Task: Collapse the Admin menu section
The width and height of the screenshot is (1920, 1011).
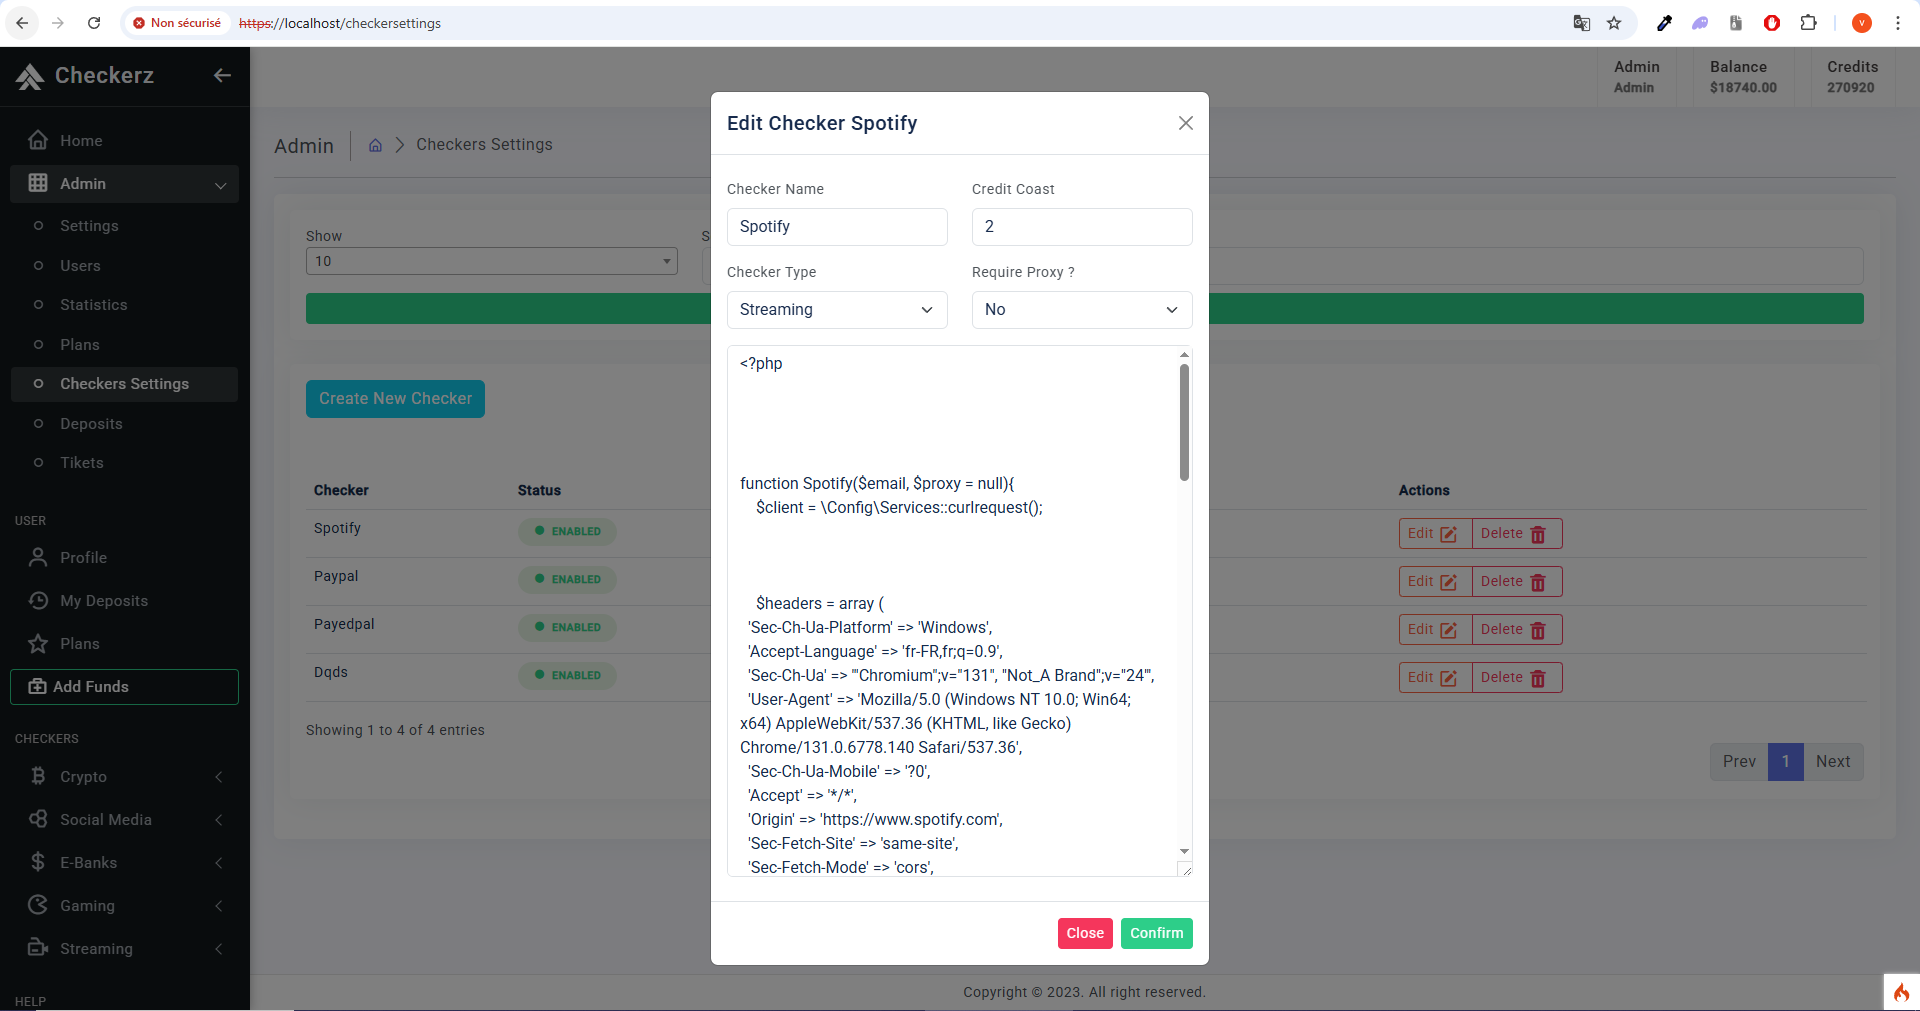Action: (124, 184)
